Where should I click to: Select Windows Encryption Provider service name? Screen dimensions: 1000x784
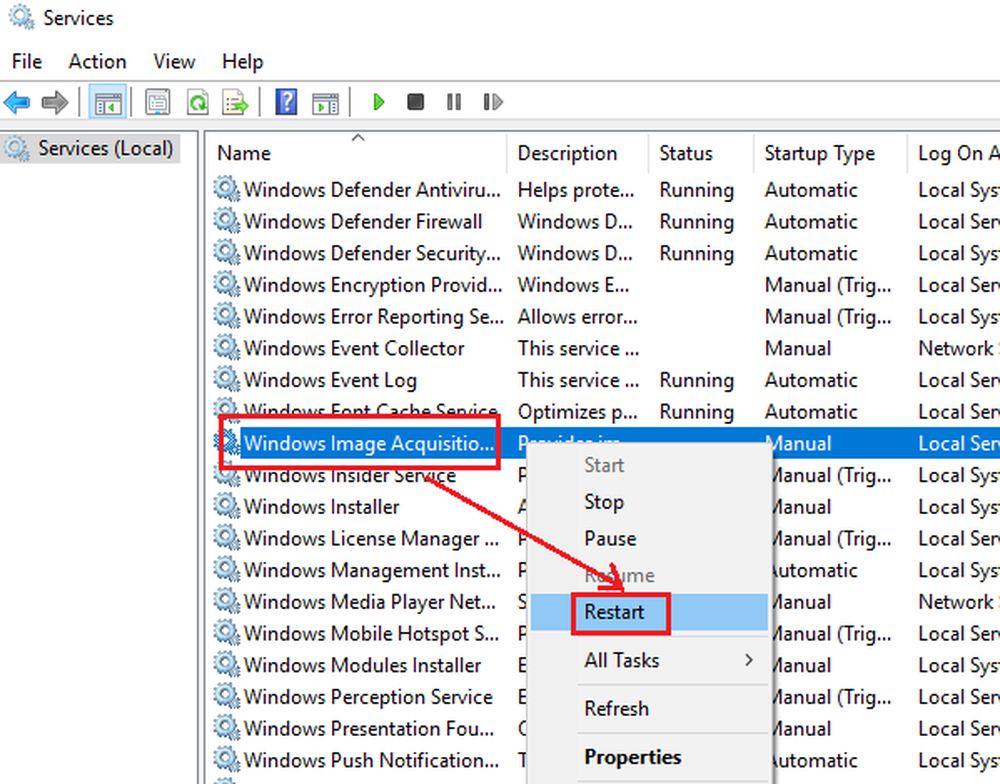point(372,285)
